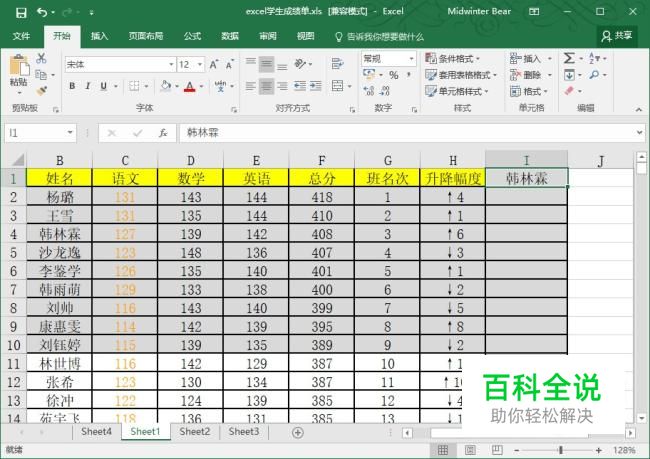Image resolution: width=650 pixels, height=459 pixels.
Task: Apply comma style number format
Action: click(409, 75)
